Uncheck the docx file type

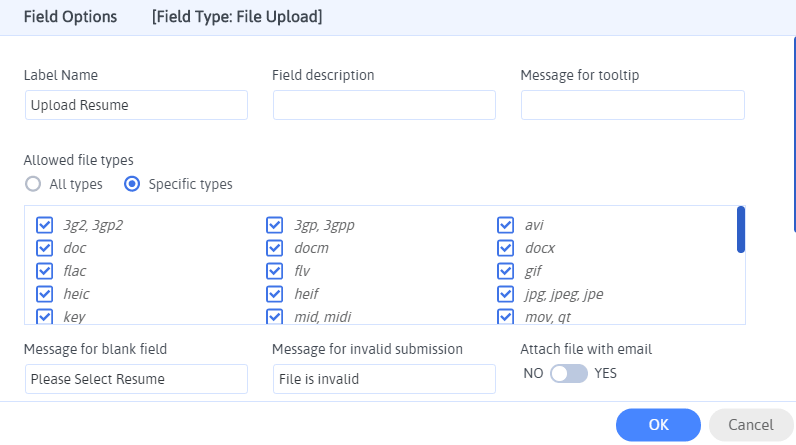pos(506,248)
